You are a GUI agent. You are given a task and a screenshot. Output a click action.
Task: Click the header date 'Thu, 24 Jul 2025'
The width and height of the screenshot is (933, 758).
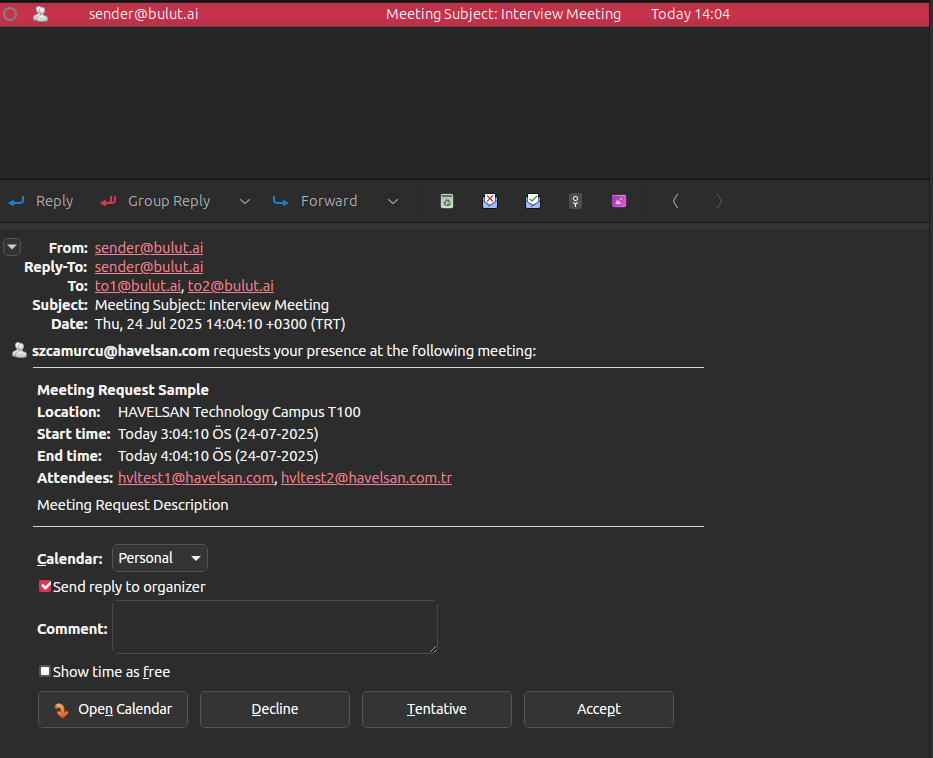pyautogui.click(x=149, y=324)
